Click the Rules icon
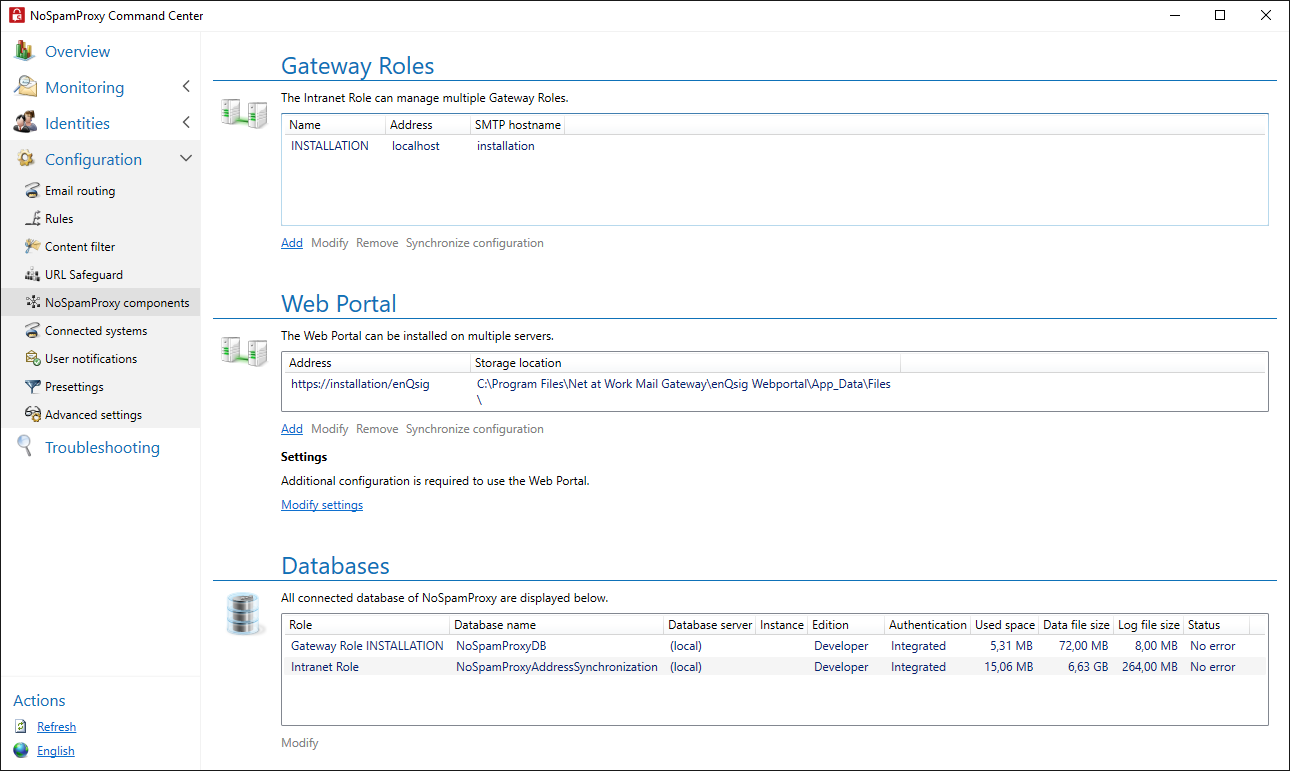The image size is (1290, 771). pyautogui.click(x=33, y=219)
